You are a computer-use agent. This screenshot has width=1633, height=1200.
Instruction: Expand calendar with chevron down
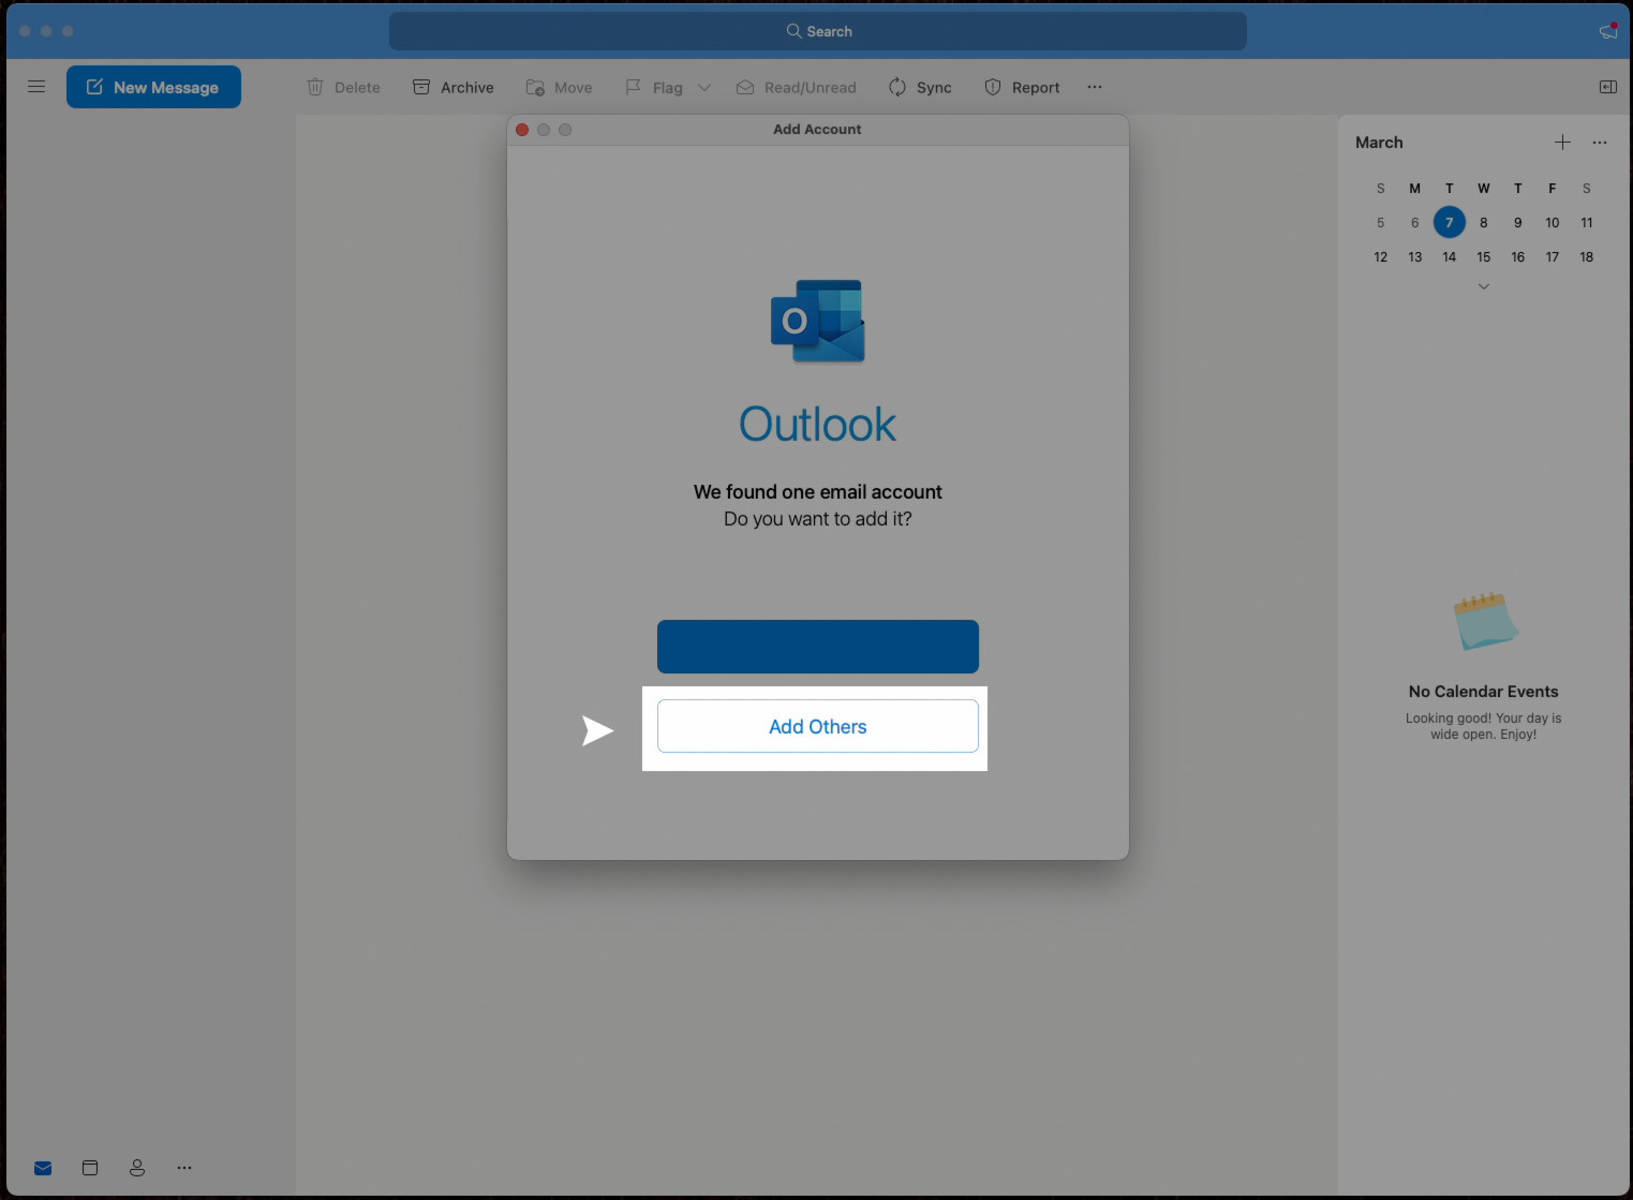coord(1484,287)
